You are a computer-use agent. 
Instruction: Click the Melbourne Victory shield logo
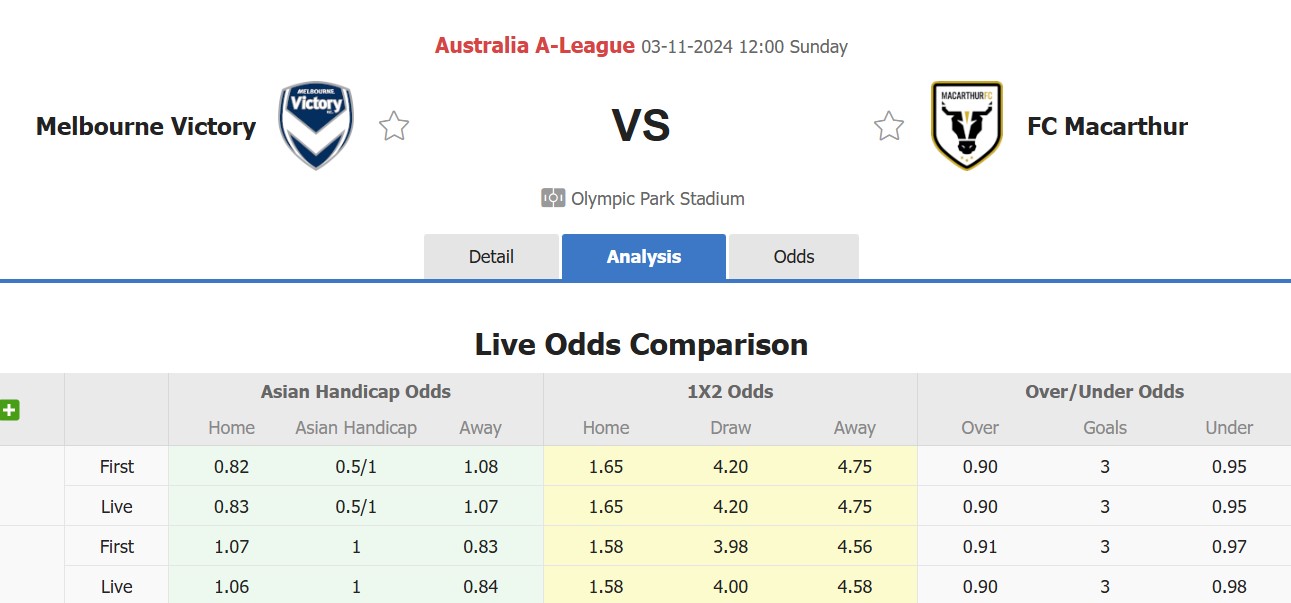click(316, 123)
